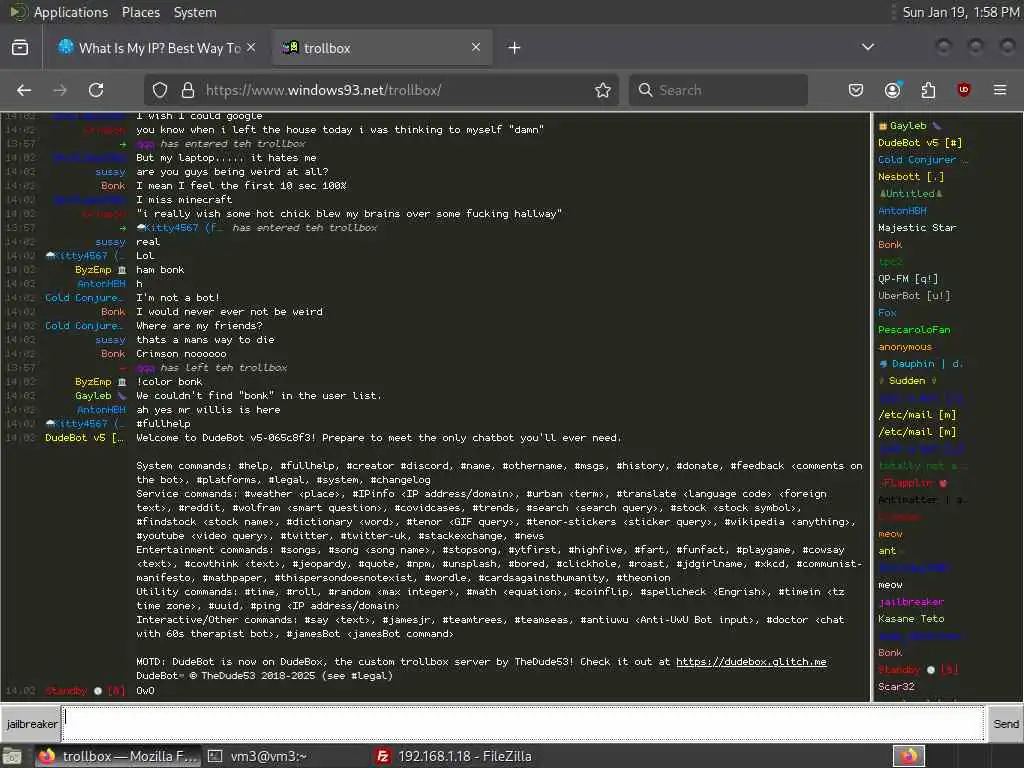Select ant in the user list
1024x768 pixels.
click(887, 551)
